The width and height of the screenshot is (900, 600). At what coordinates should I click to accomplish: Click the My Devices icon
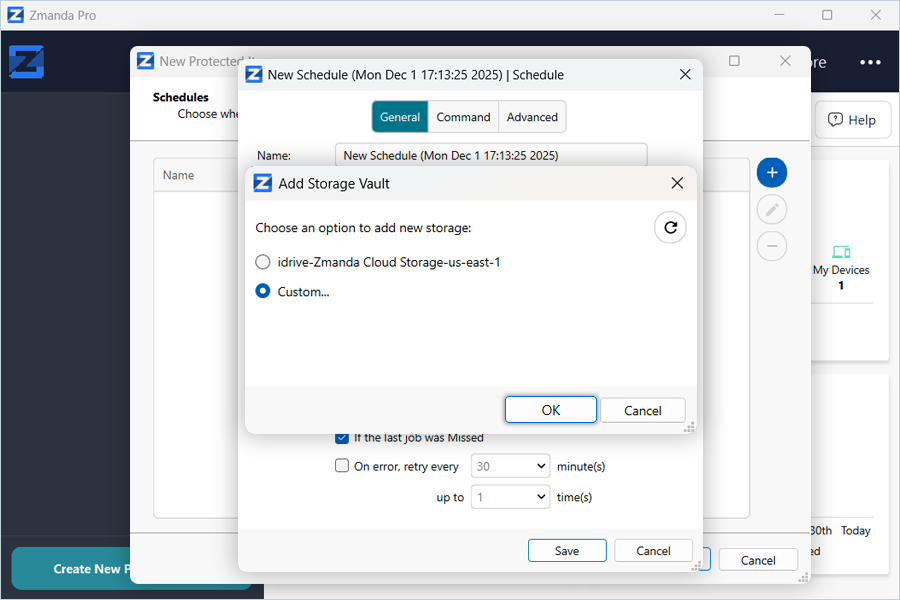tap(840, 252)
